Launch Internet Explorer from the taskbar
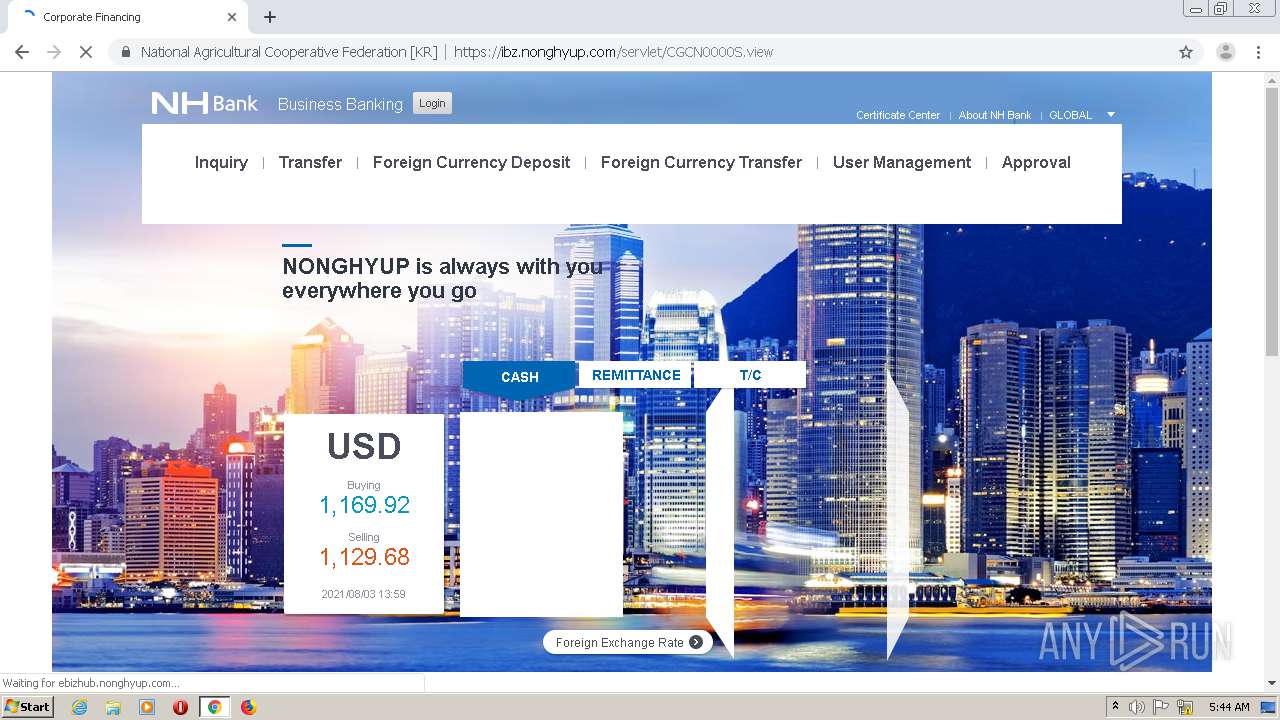Image resolution: width=1280 pixels, height=720 pixels. 79,707
